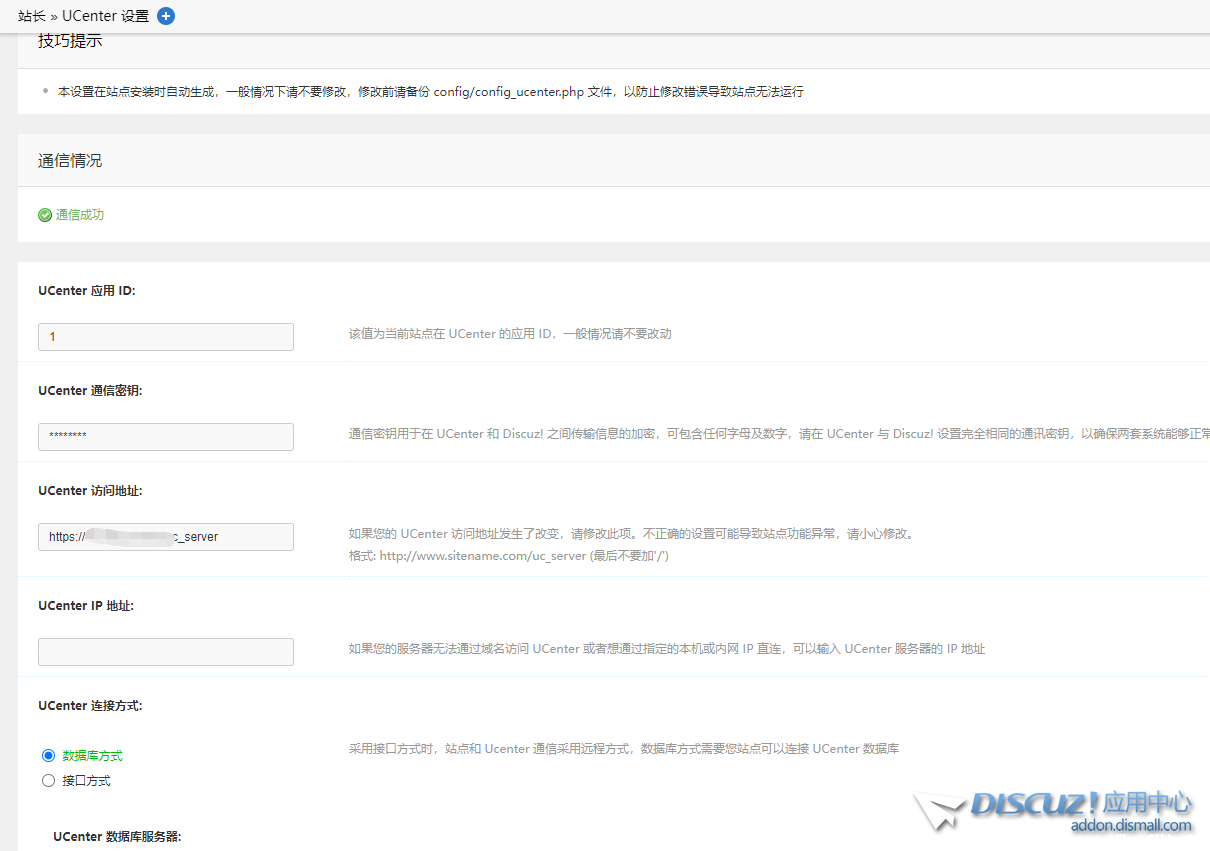1210x851 pixels.
Task: Click the UCenter 连接方式 field label
Action: [x=90, y=706]
